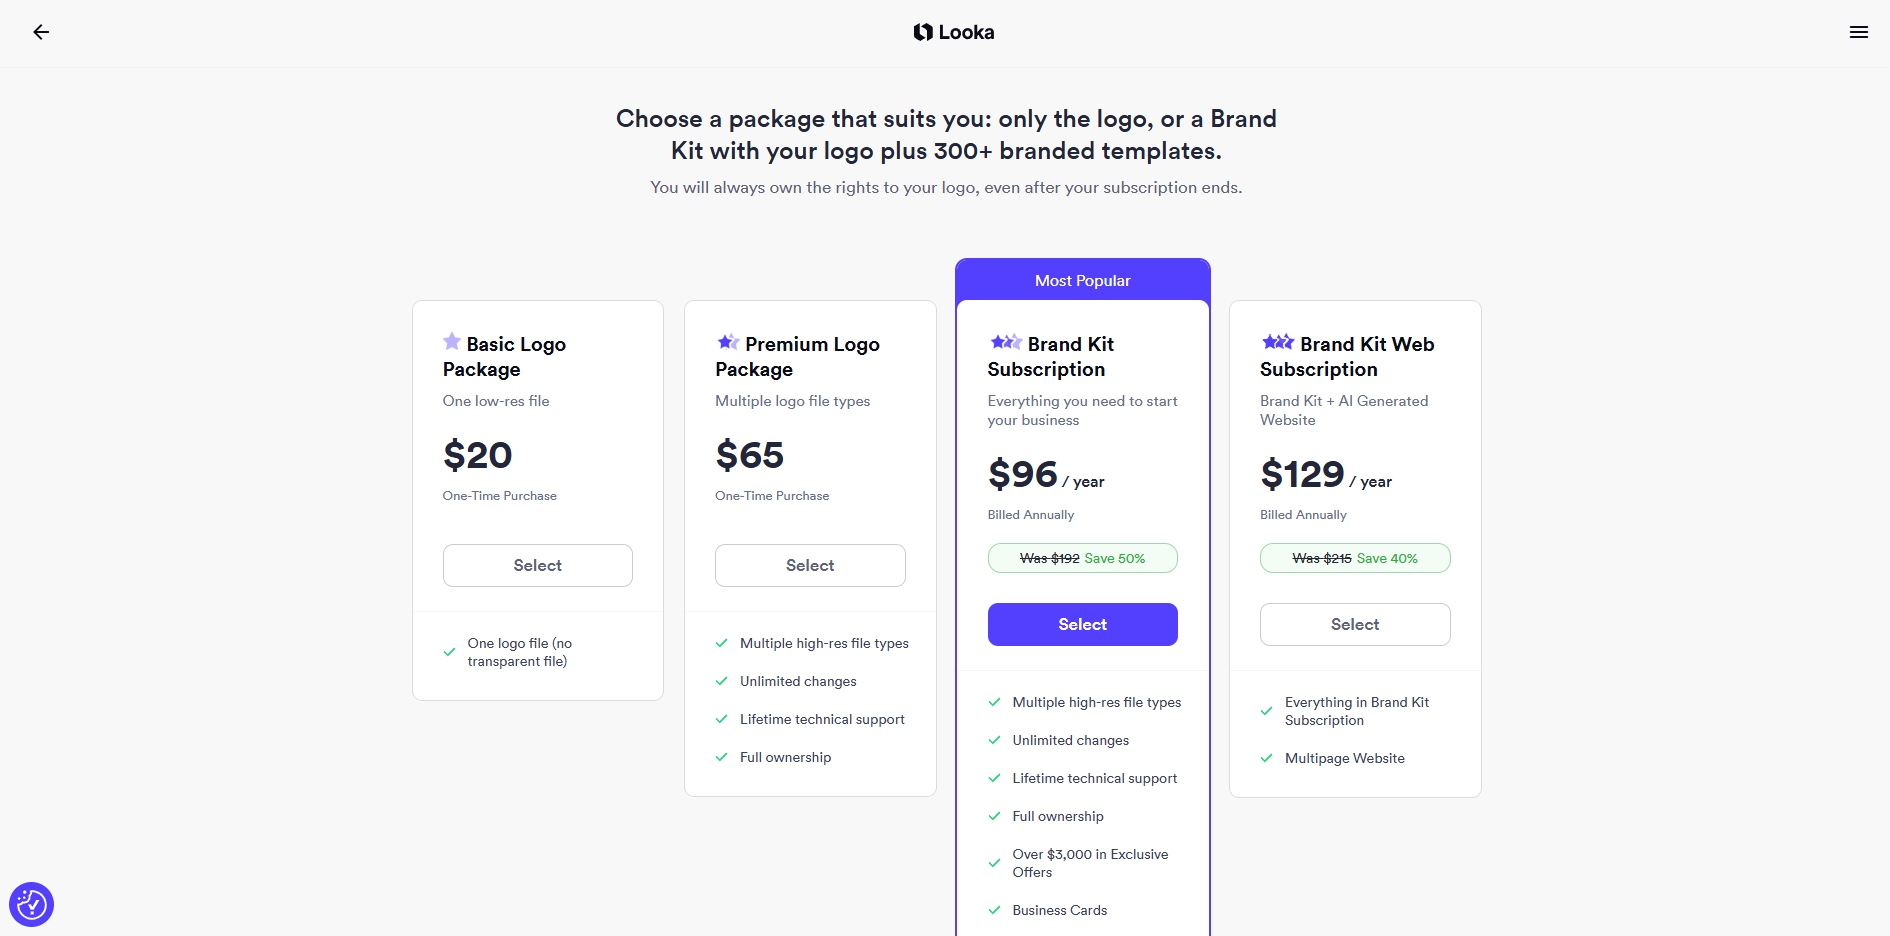The height and width of the screenshot is (936, 1890).
Task: Click the Premium Logo Package star icon
Action: (728, 342)
